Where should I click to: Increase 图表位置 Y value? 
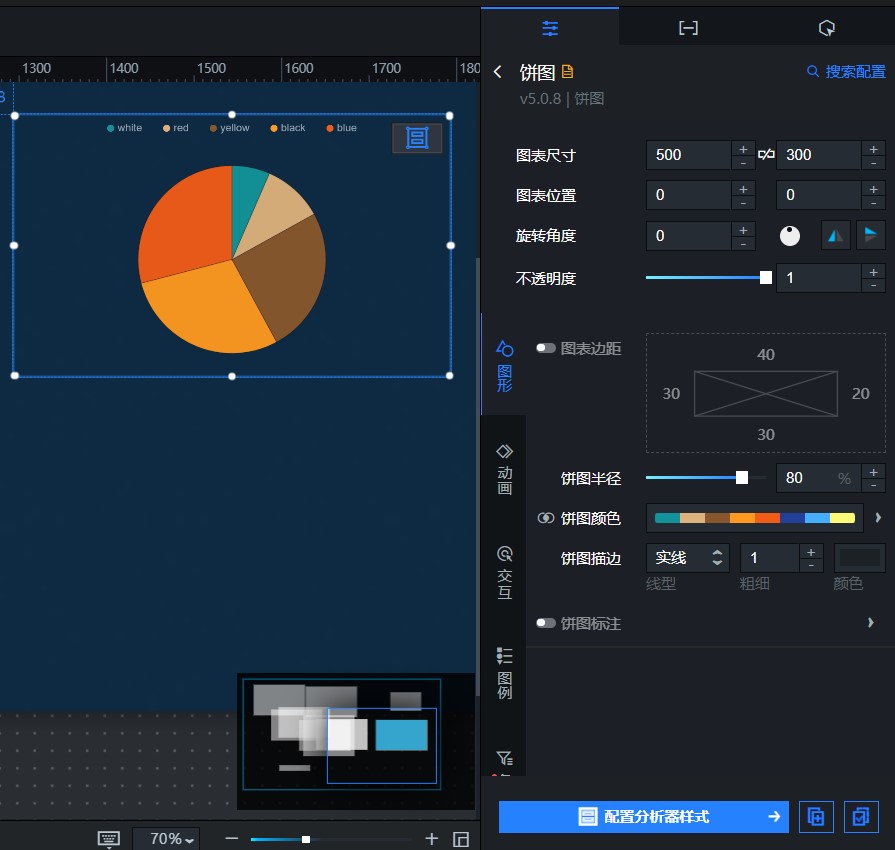point(873,189)
